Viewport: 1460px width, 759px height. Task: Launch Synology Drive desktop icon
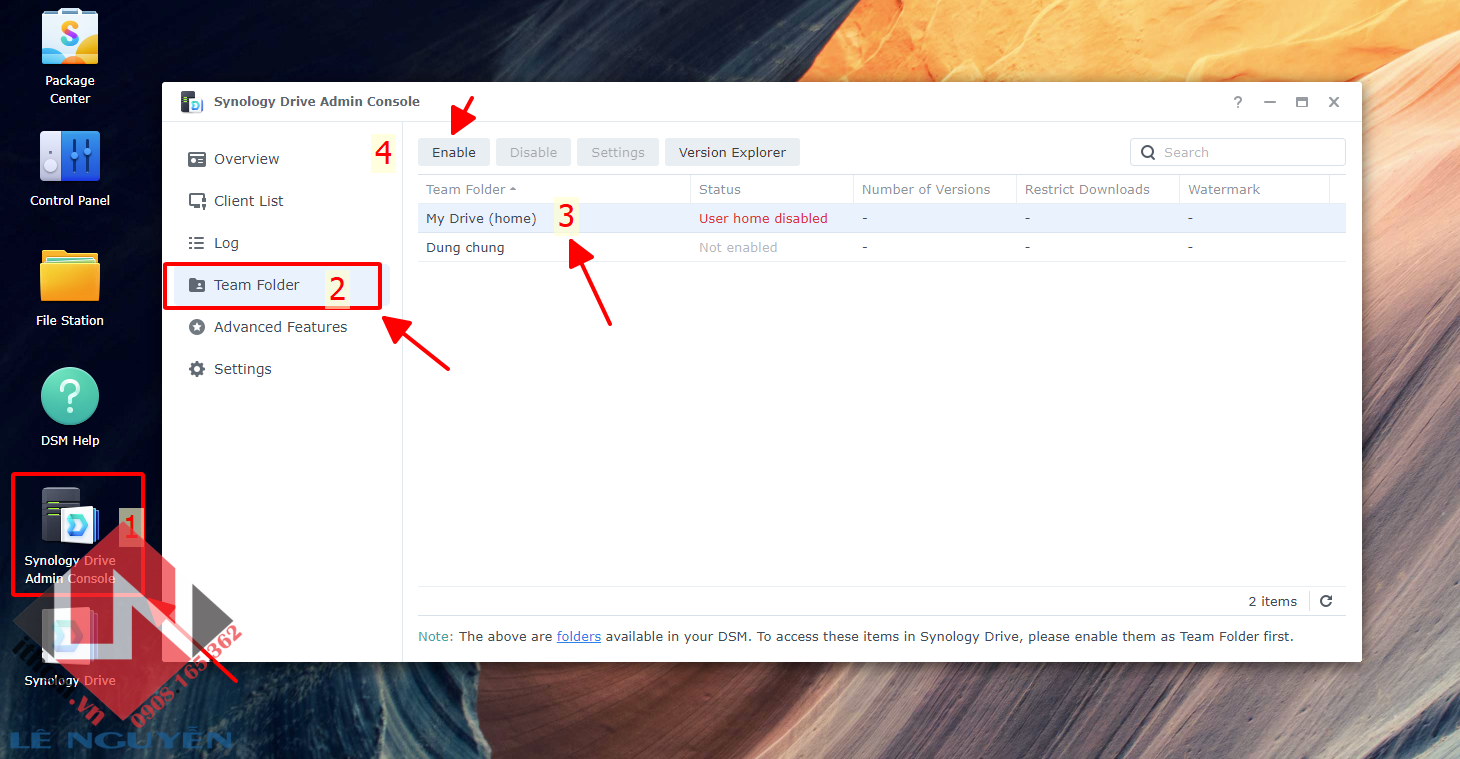(70, 636)
